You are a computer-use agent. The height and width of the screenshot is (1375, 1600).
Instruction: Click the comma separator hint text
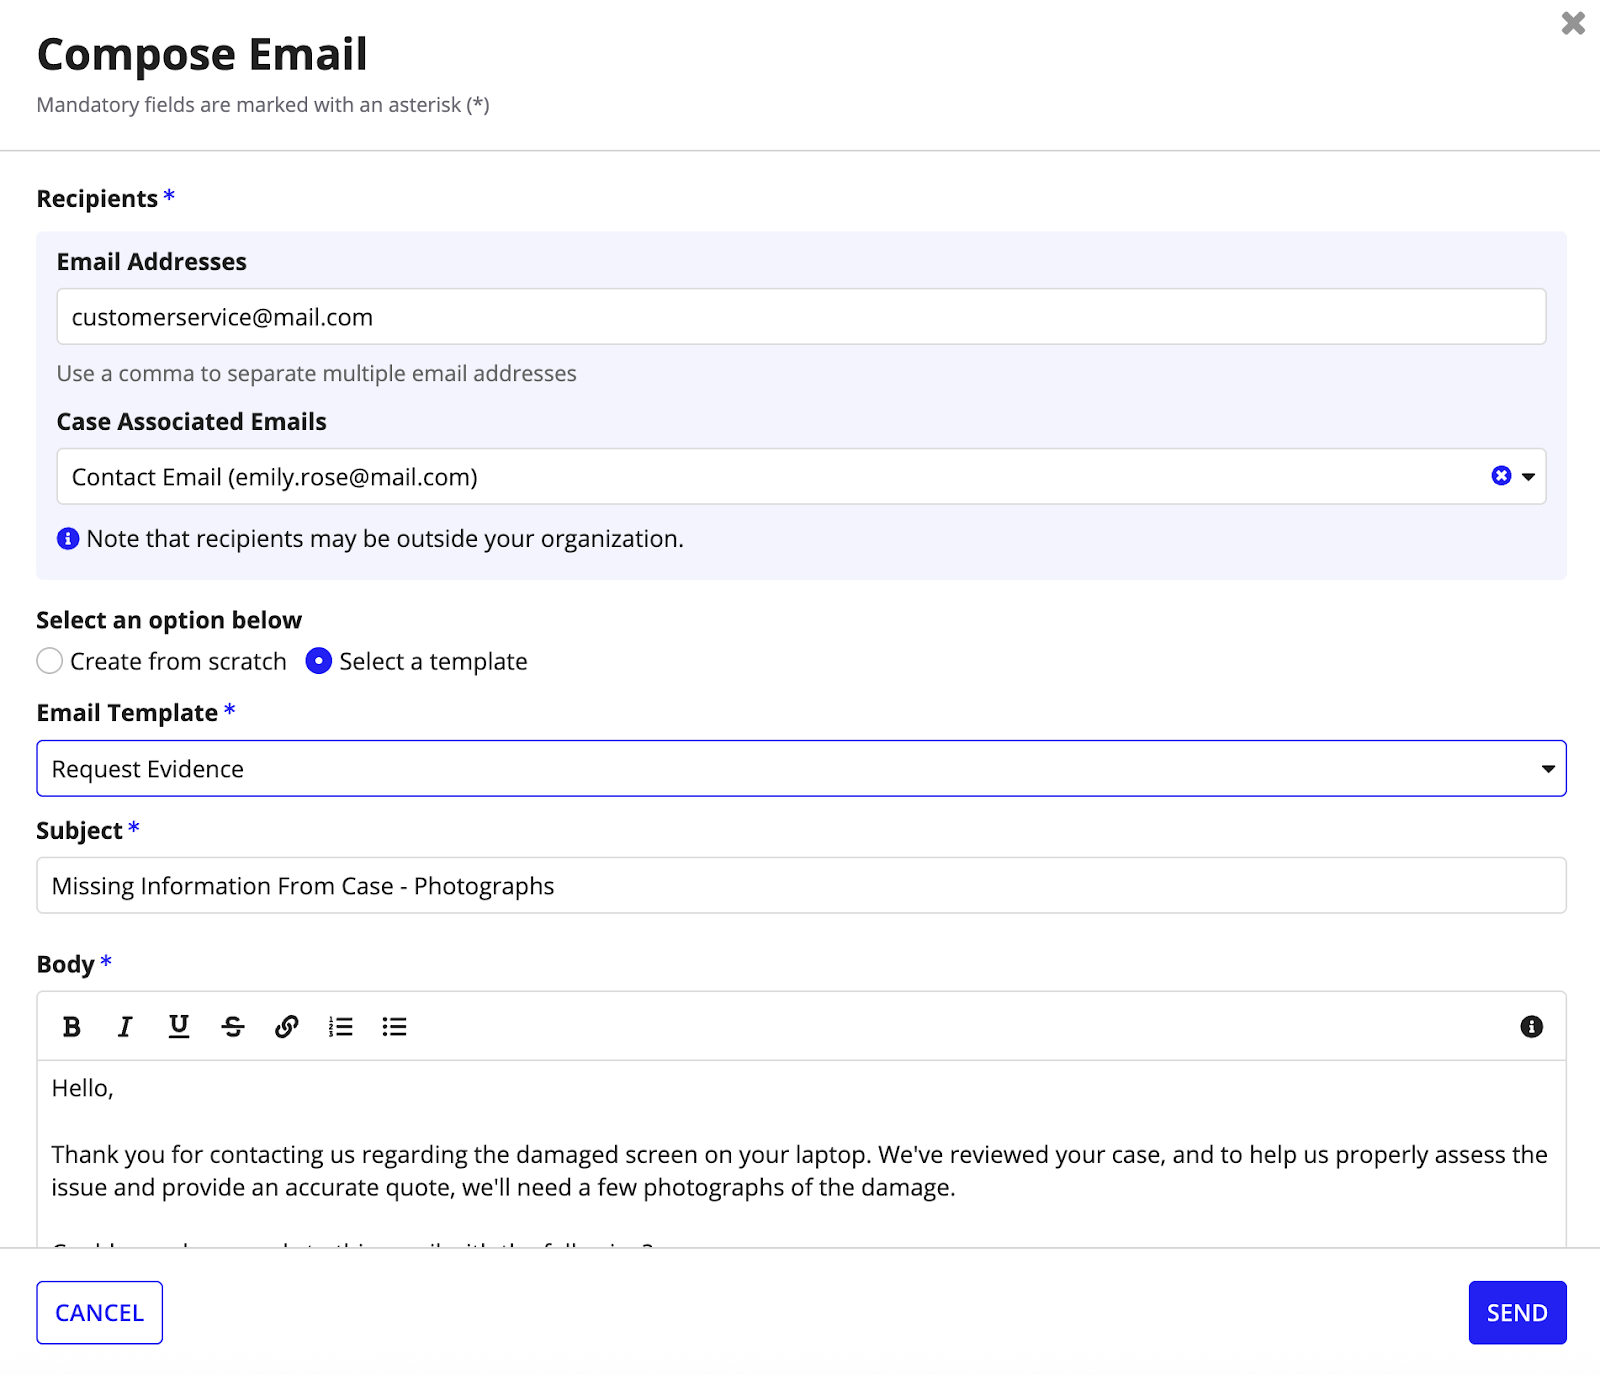pos(317,373)
